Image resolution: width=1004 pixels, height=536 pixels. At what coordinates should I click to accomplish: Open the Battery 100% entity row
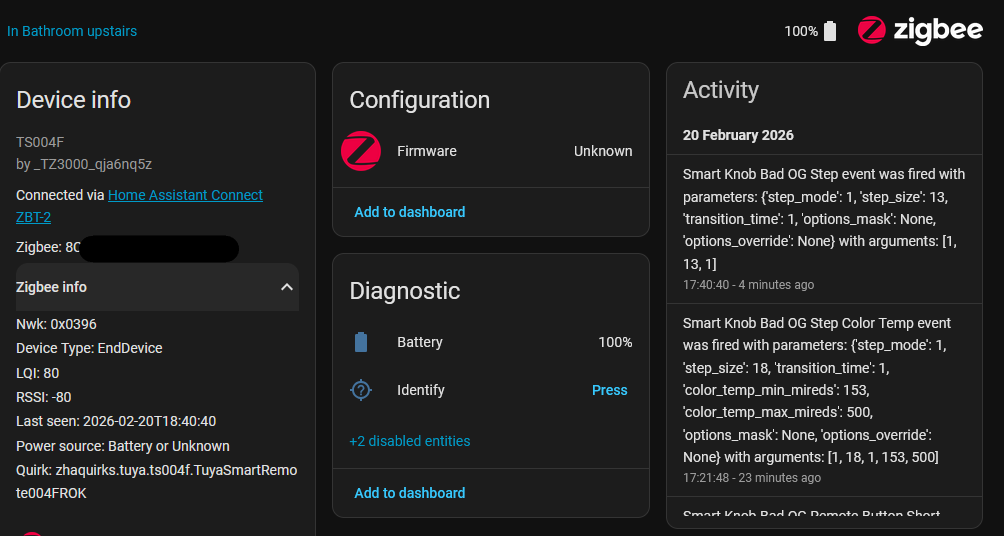pos(490,342)
